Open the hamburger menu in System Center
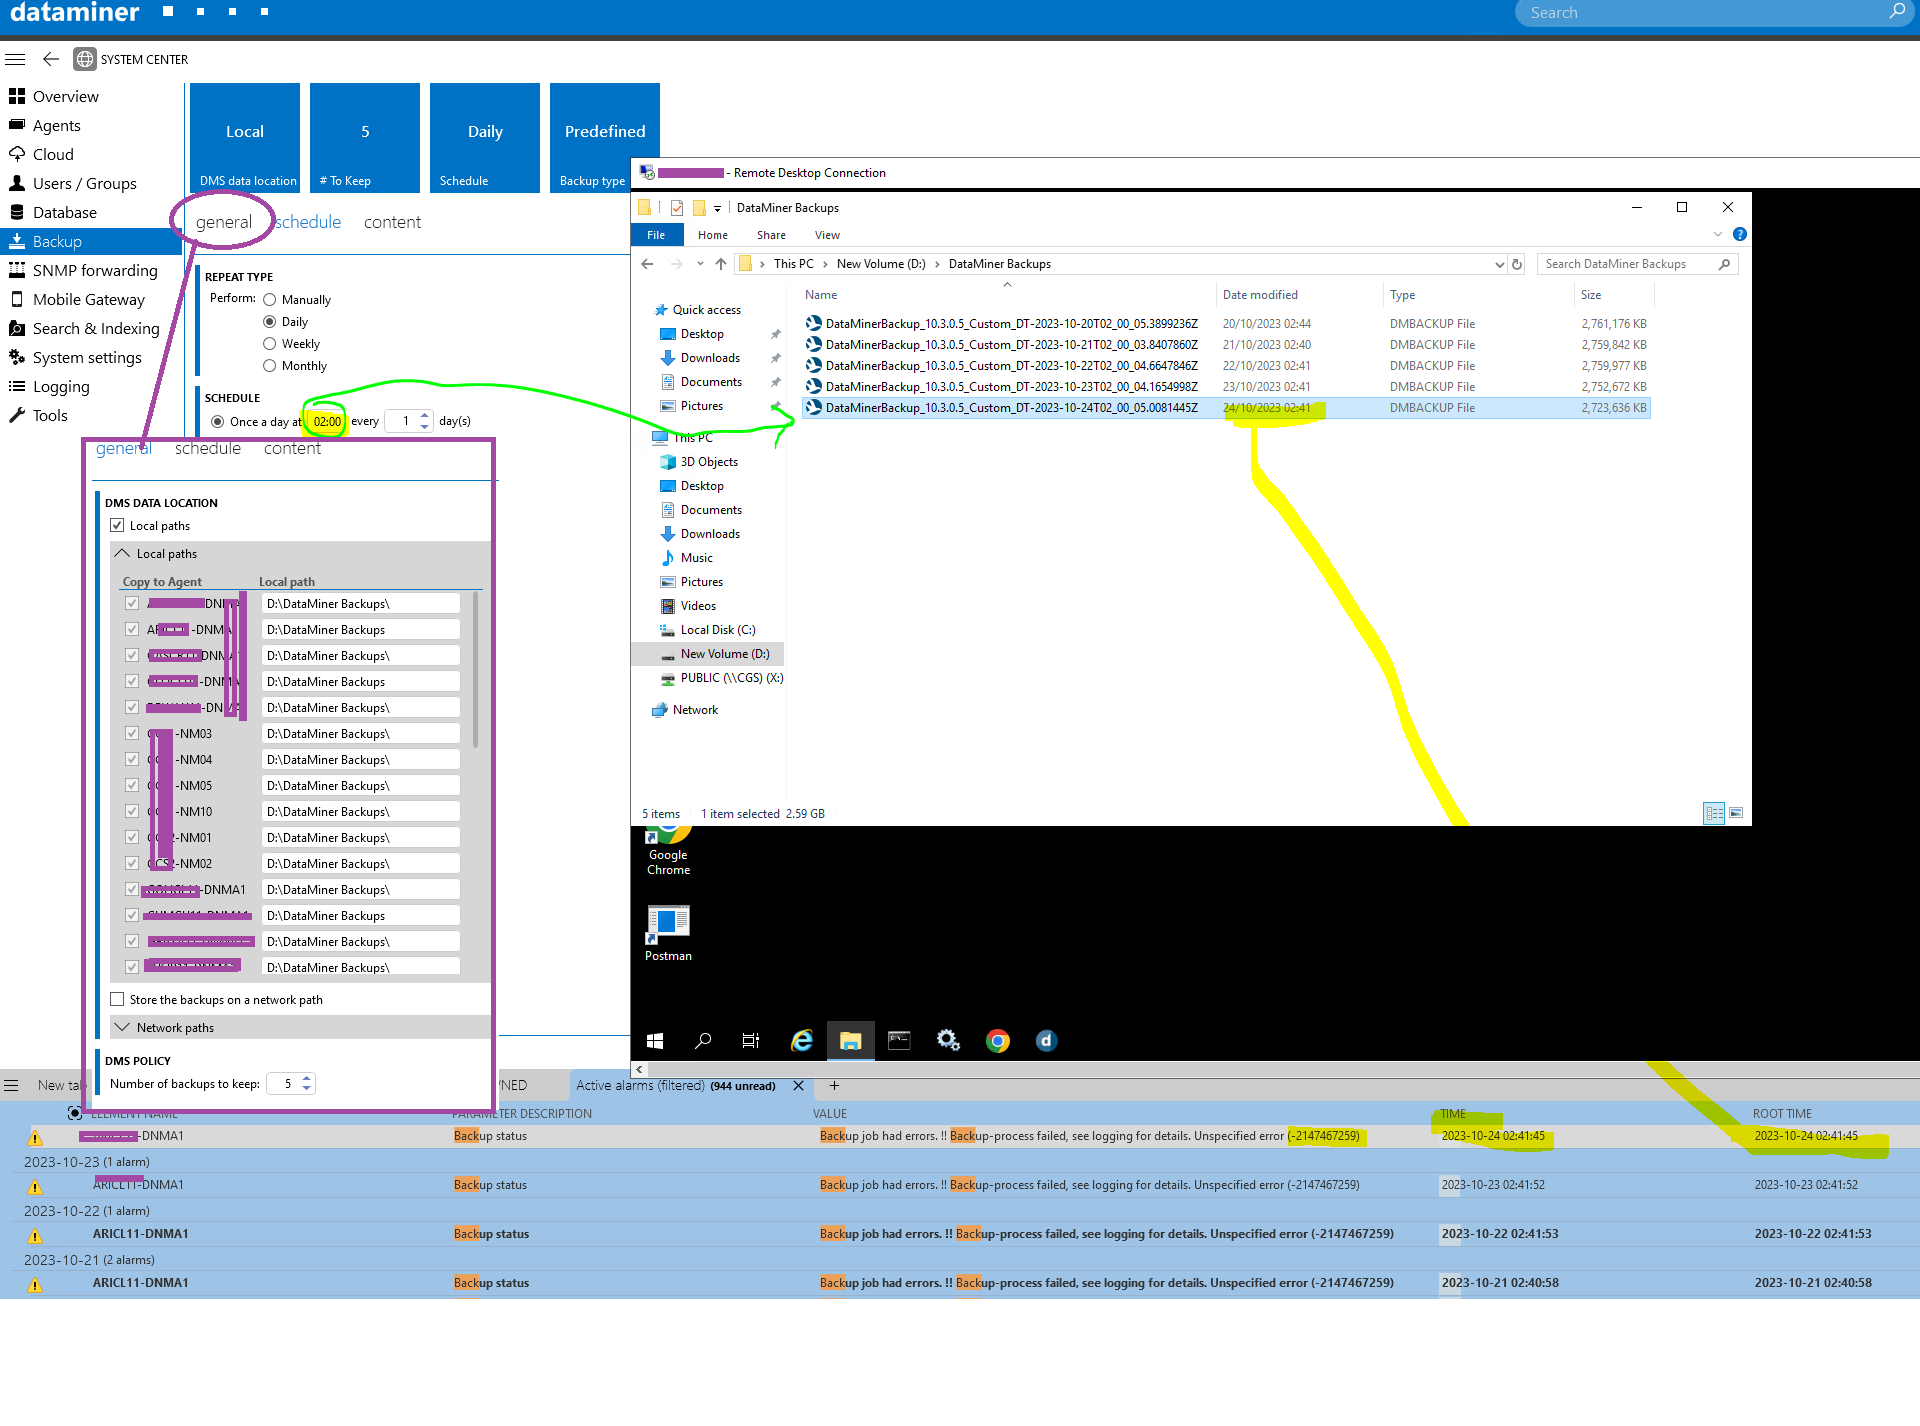The width and height of the screenshot is (1920, 1426). tap(15, 59)
